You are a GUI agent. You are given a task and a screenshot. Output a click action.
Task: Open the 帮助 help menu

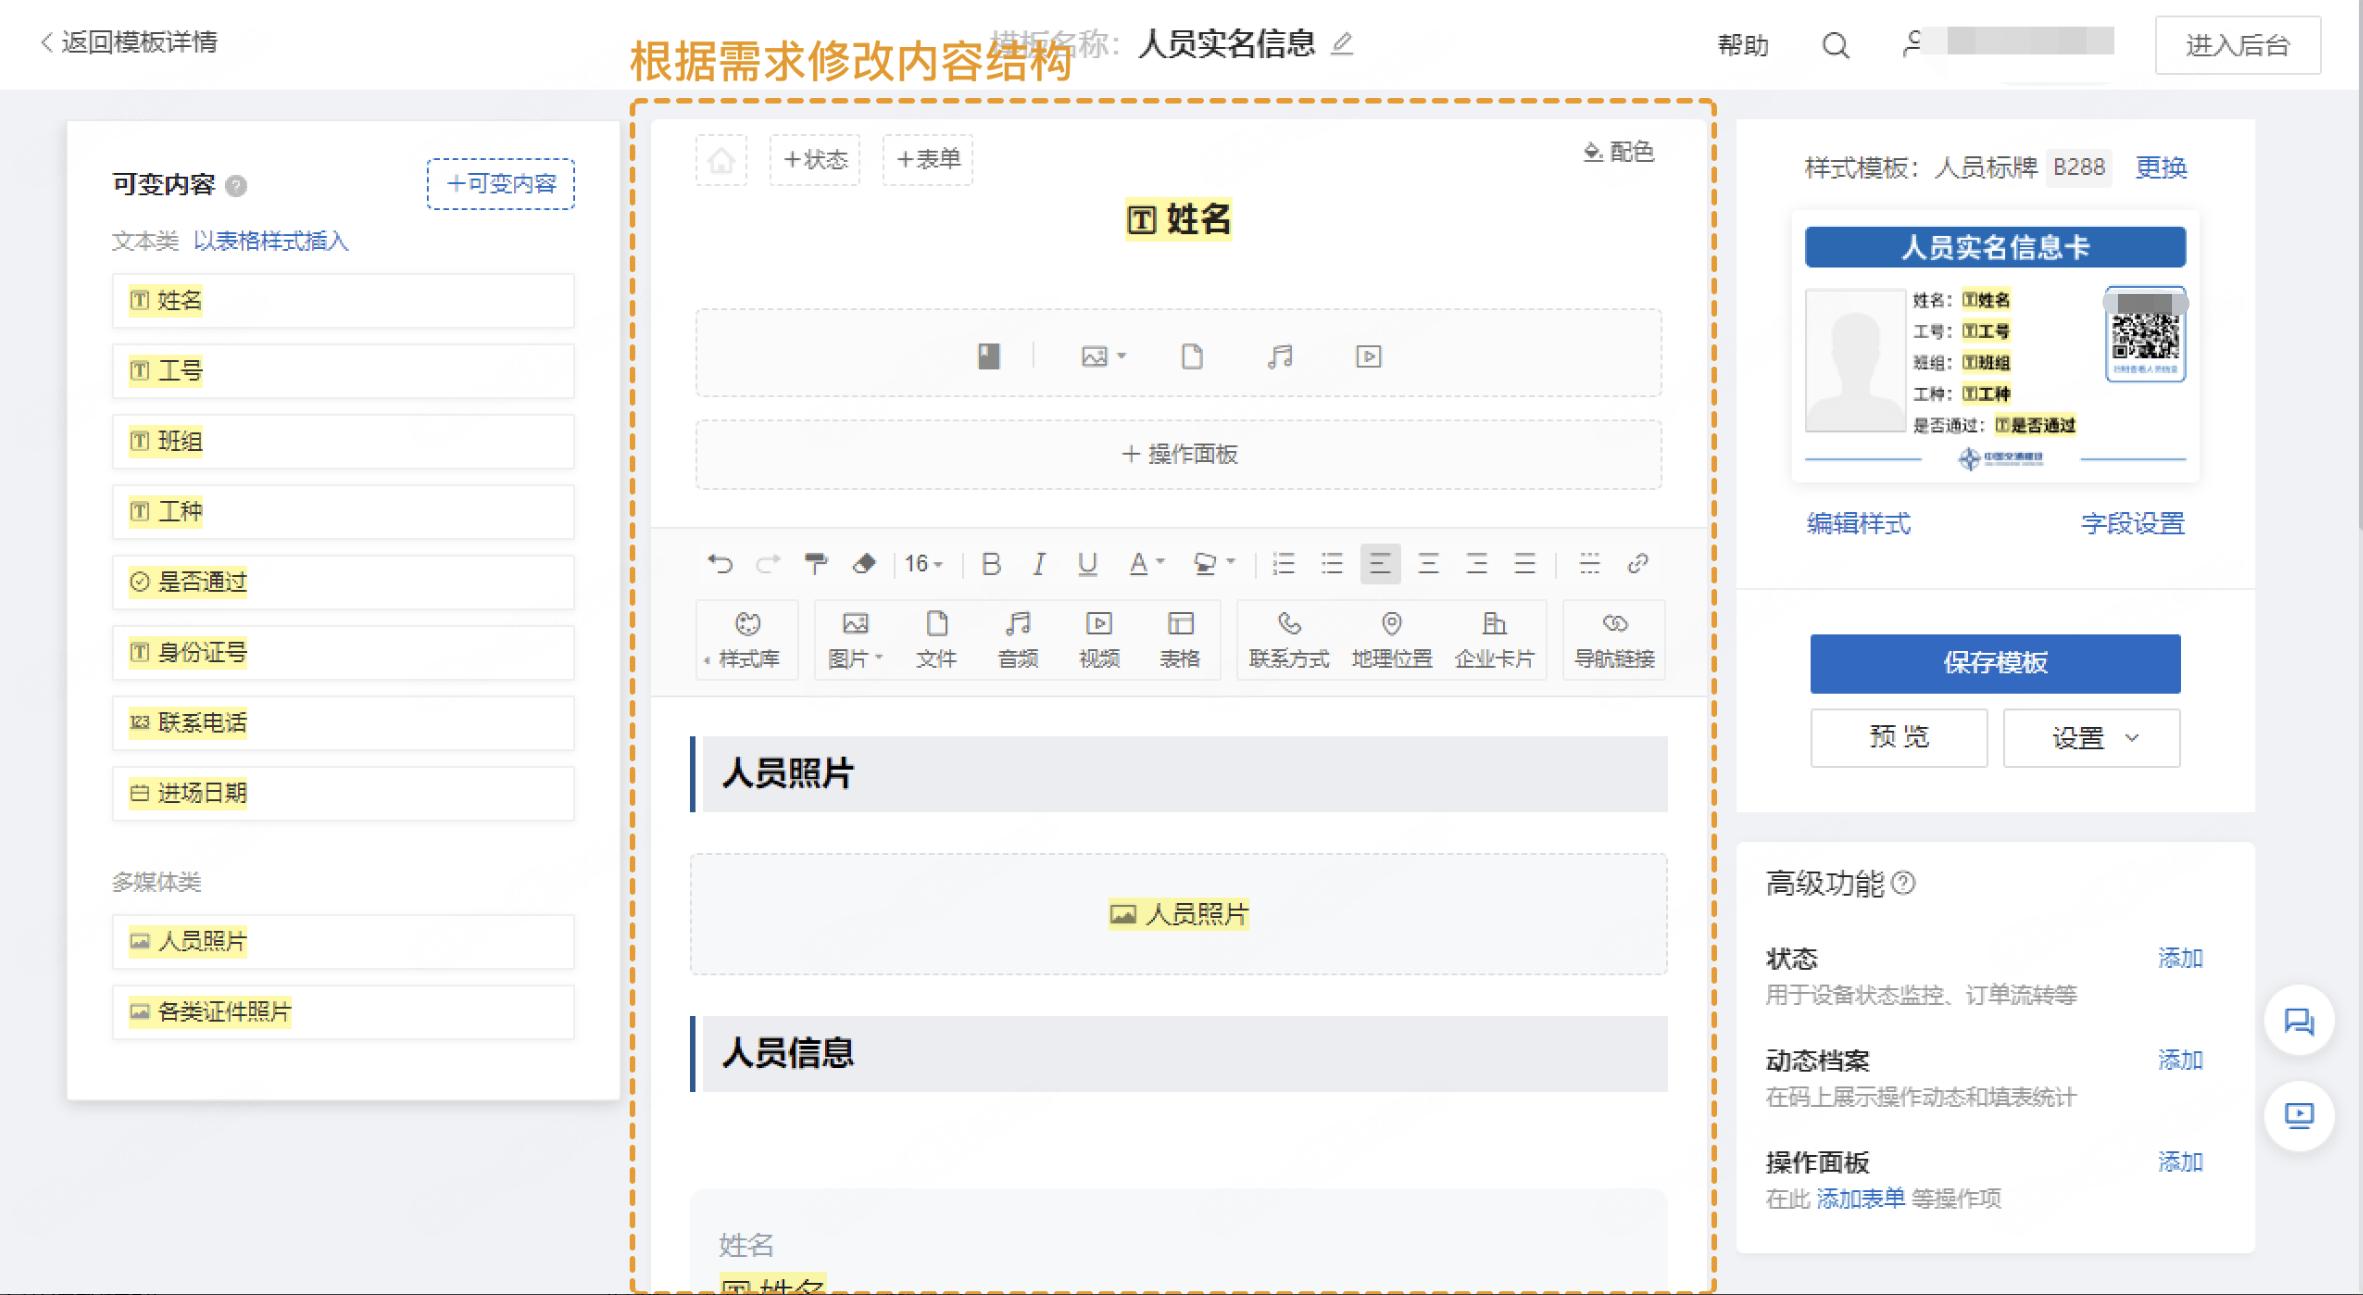pyautogui.click(x=1742, y=46)
